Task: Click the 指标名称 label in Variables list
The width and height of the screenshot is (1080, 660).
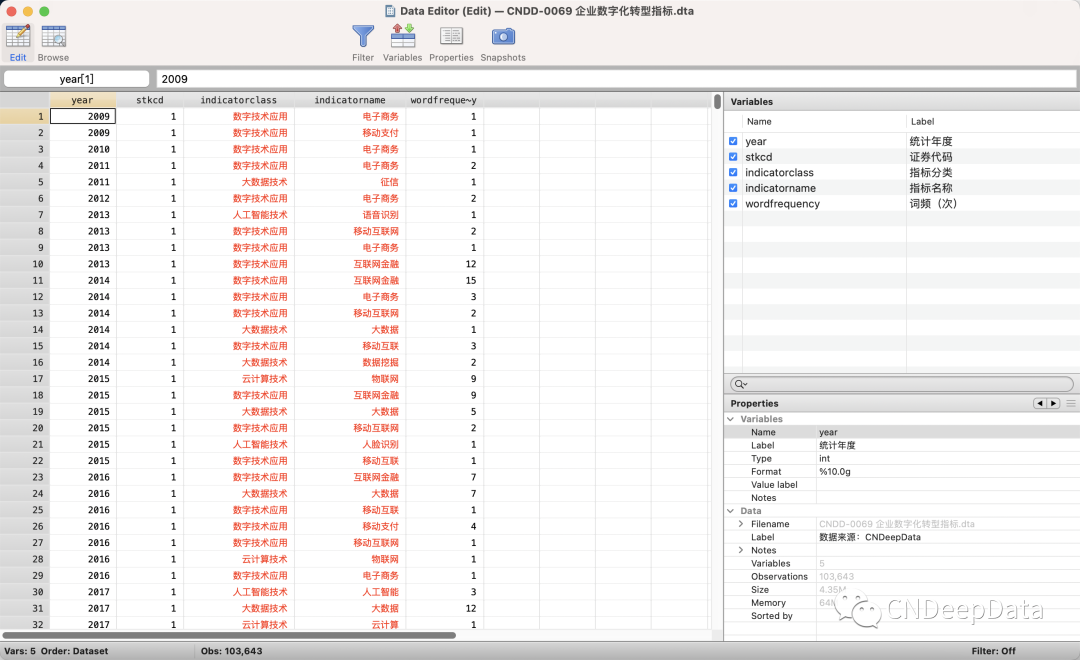Action: coord(931,188)
